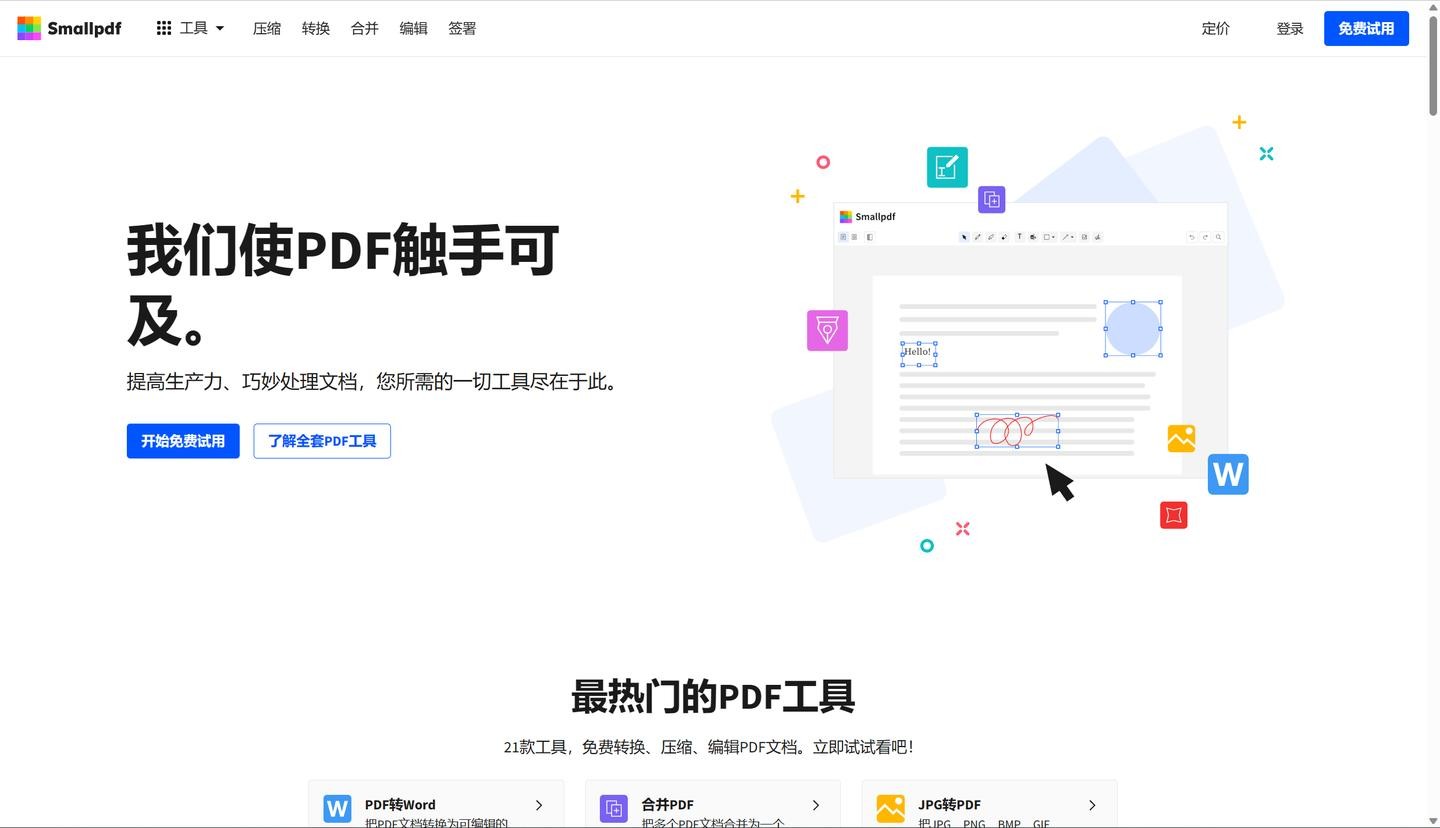Click the 登录 login link
This screenshot has height=828, width=1440.
coord(1290,28)
